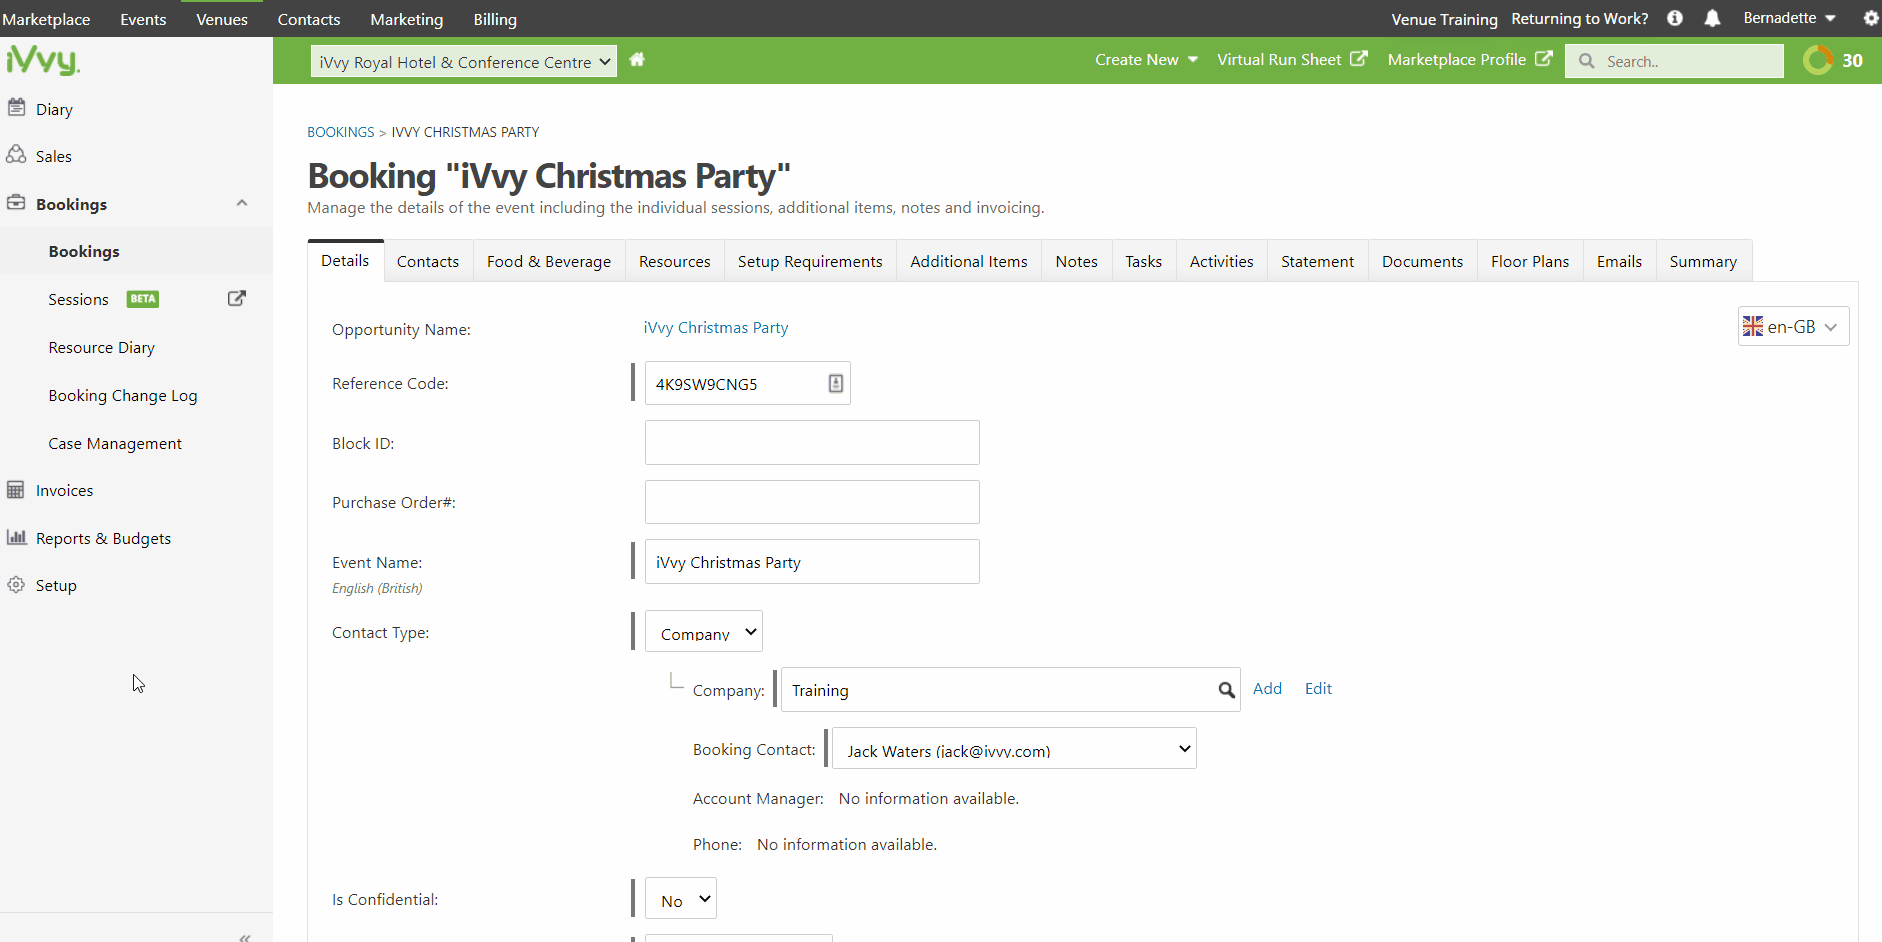Open the Documents tab
The image size is (1882, 942).
pyautogui.click(x=1423, y=261)
